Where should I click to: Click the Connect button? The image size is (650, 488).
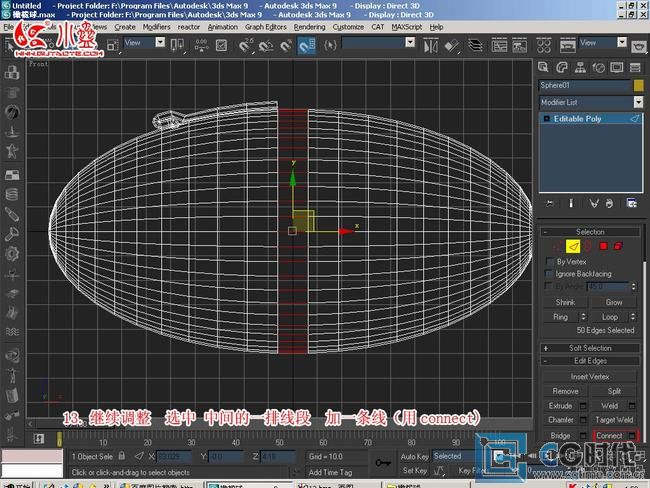pyautogui.click(x=609, y=436)
